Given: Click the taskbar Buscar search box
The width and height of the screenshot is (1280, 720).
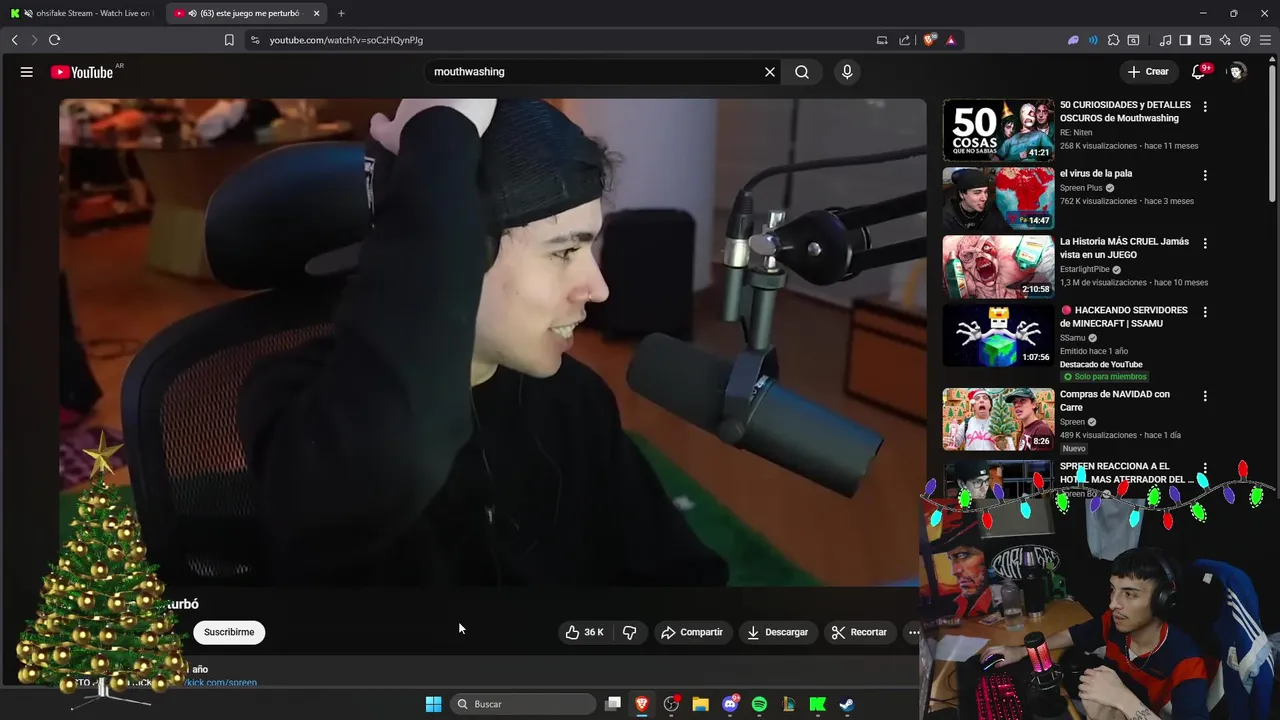Looking at the screenshot, I should pyautogui.click(x=525, y=704).
